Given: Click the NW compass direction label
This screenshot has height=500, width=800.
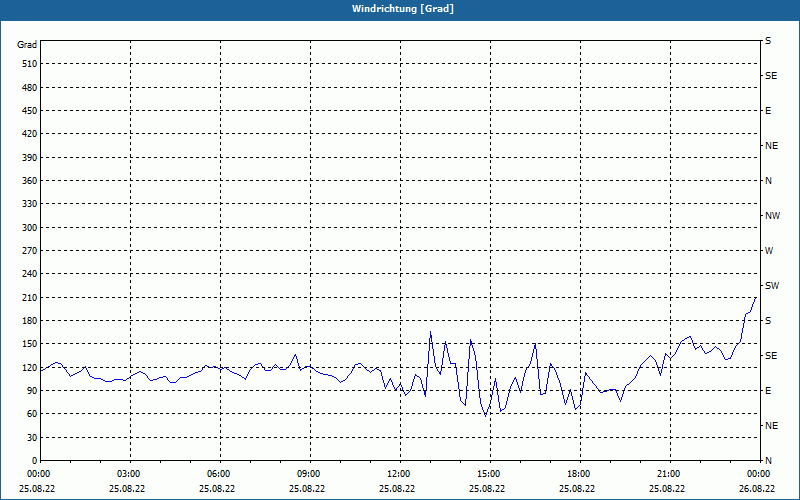Looking at the screenshot, I should click(x=772, y=216).
